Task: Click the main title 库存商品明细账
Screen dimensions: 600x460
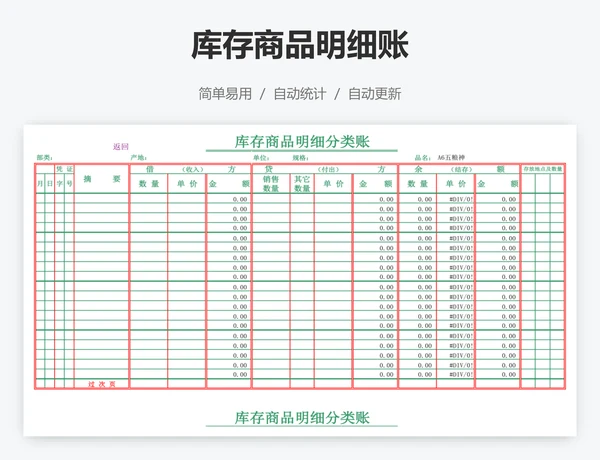Action: (x=300, y=45)
